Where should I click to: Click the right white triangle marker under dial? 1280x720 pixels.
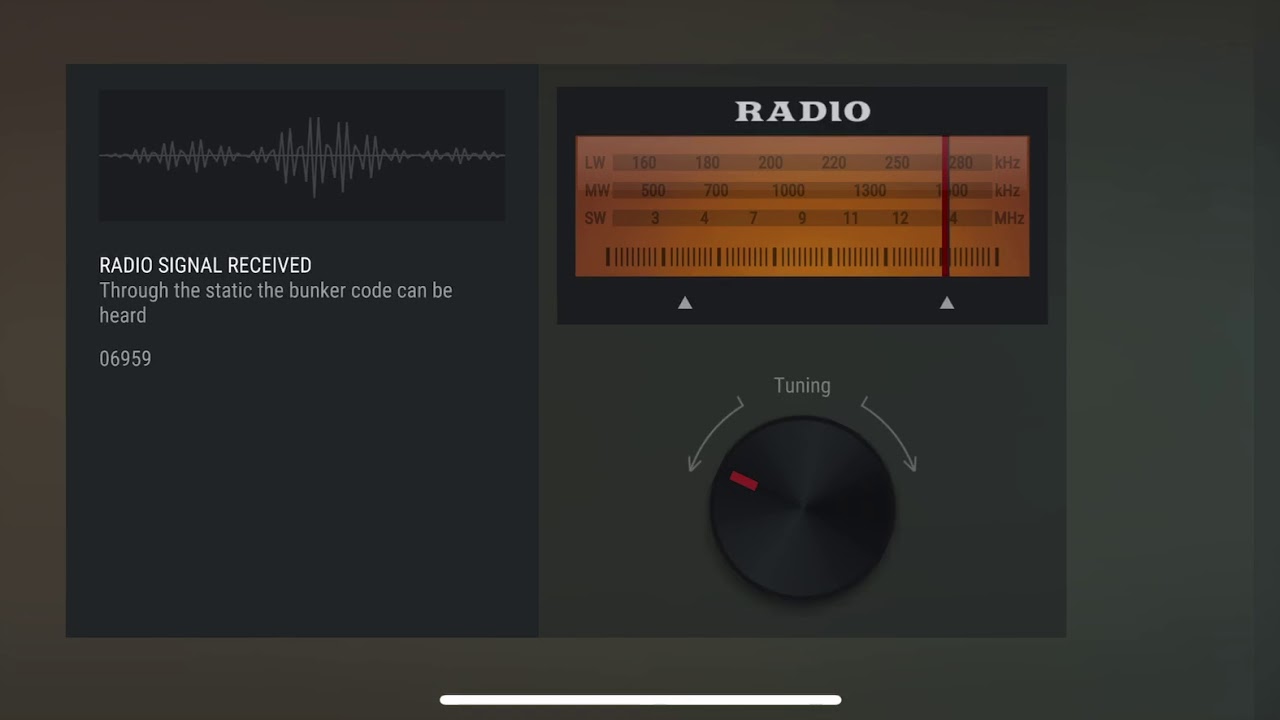click(x=947, y=302)
